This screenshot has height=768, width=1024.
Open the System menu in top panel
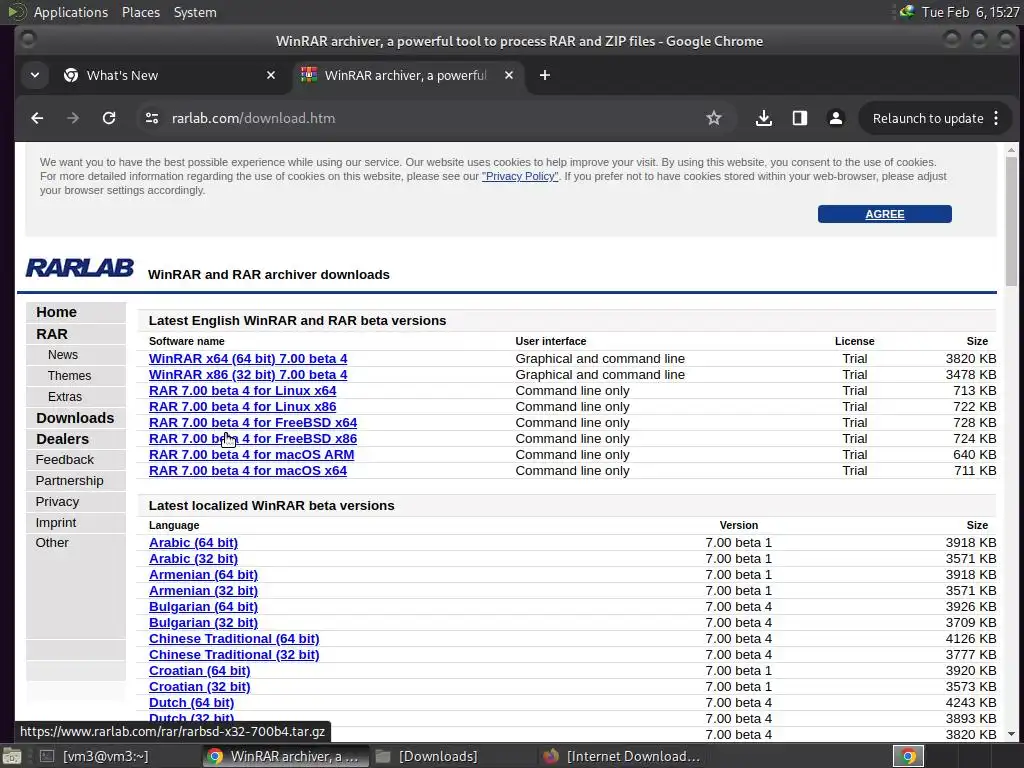pyautogui.click(x=195, y=12)
